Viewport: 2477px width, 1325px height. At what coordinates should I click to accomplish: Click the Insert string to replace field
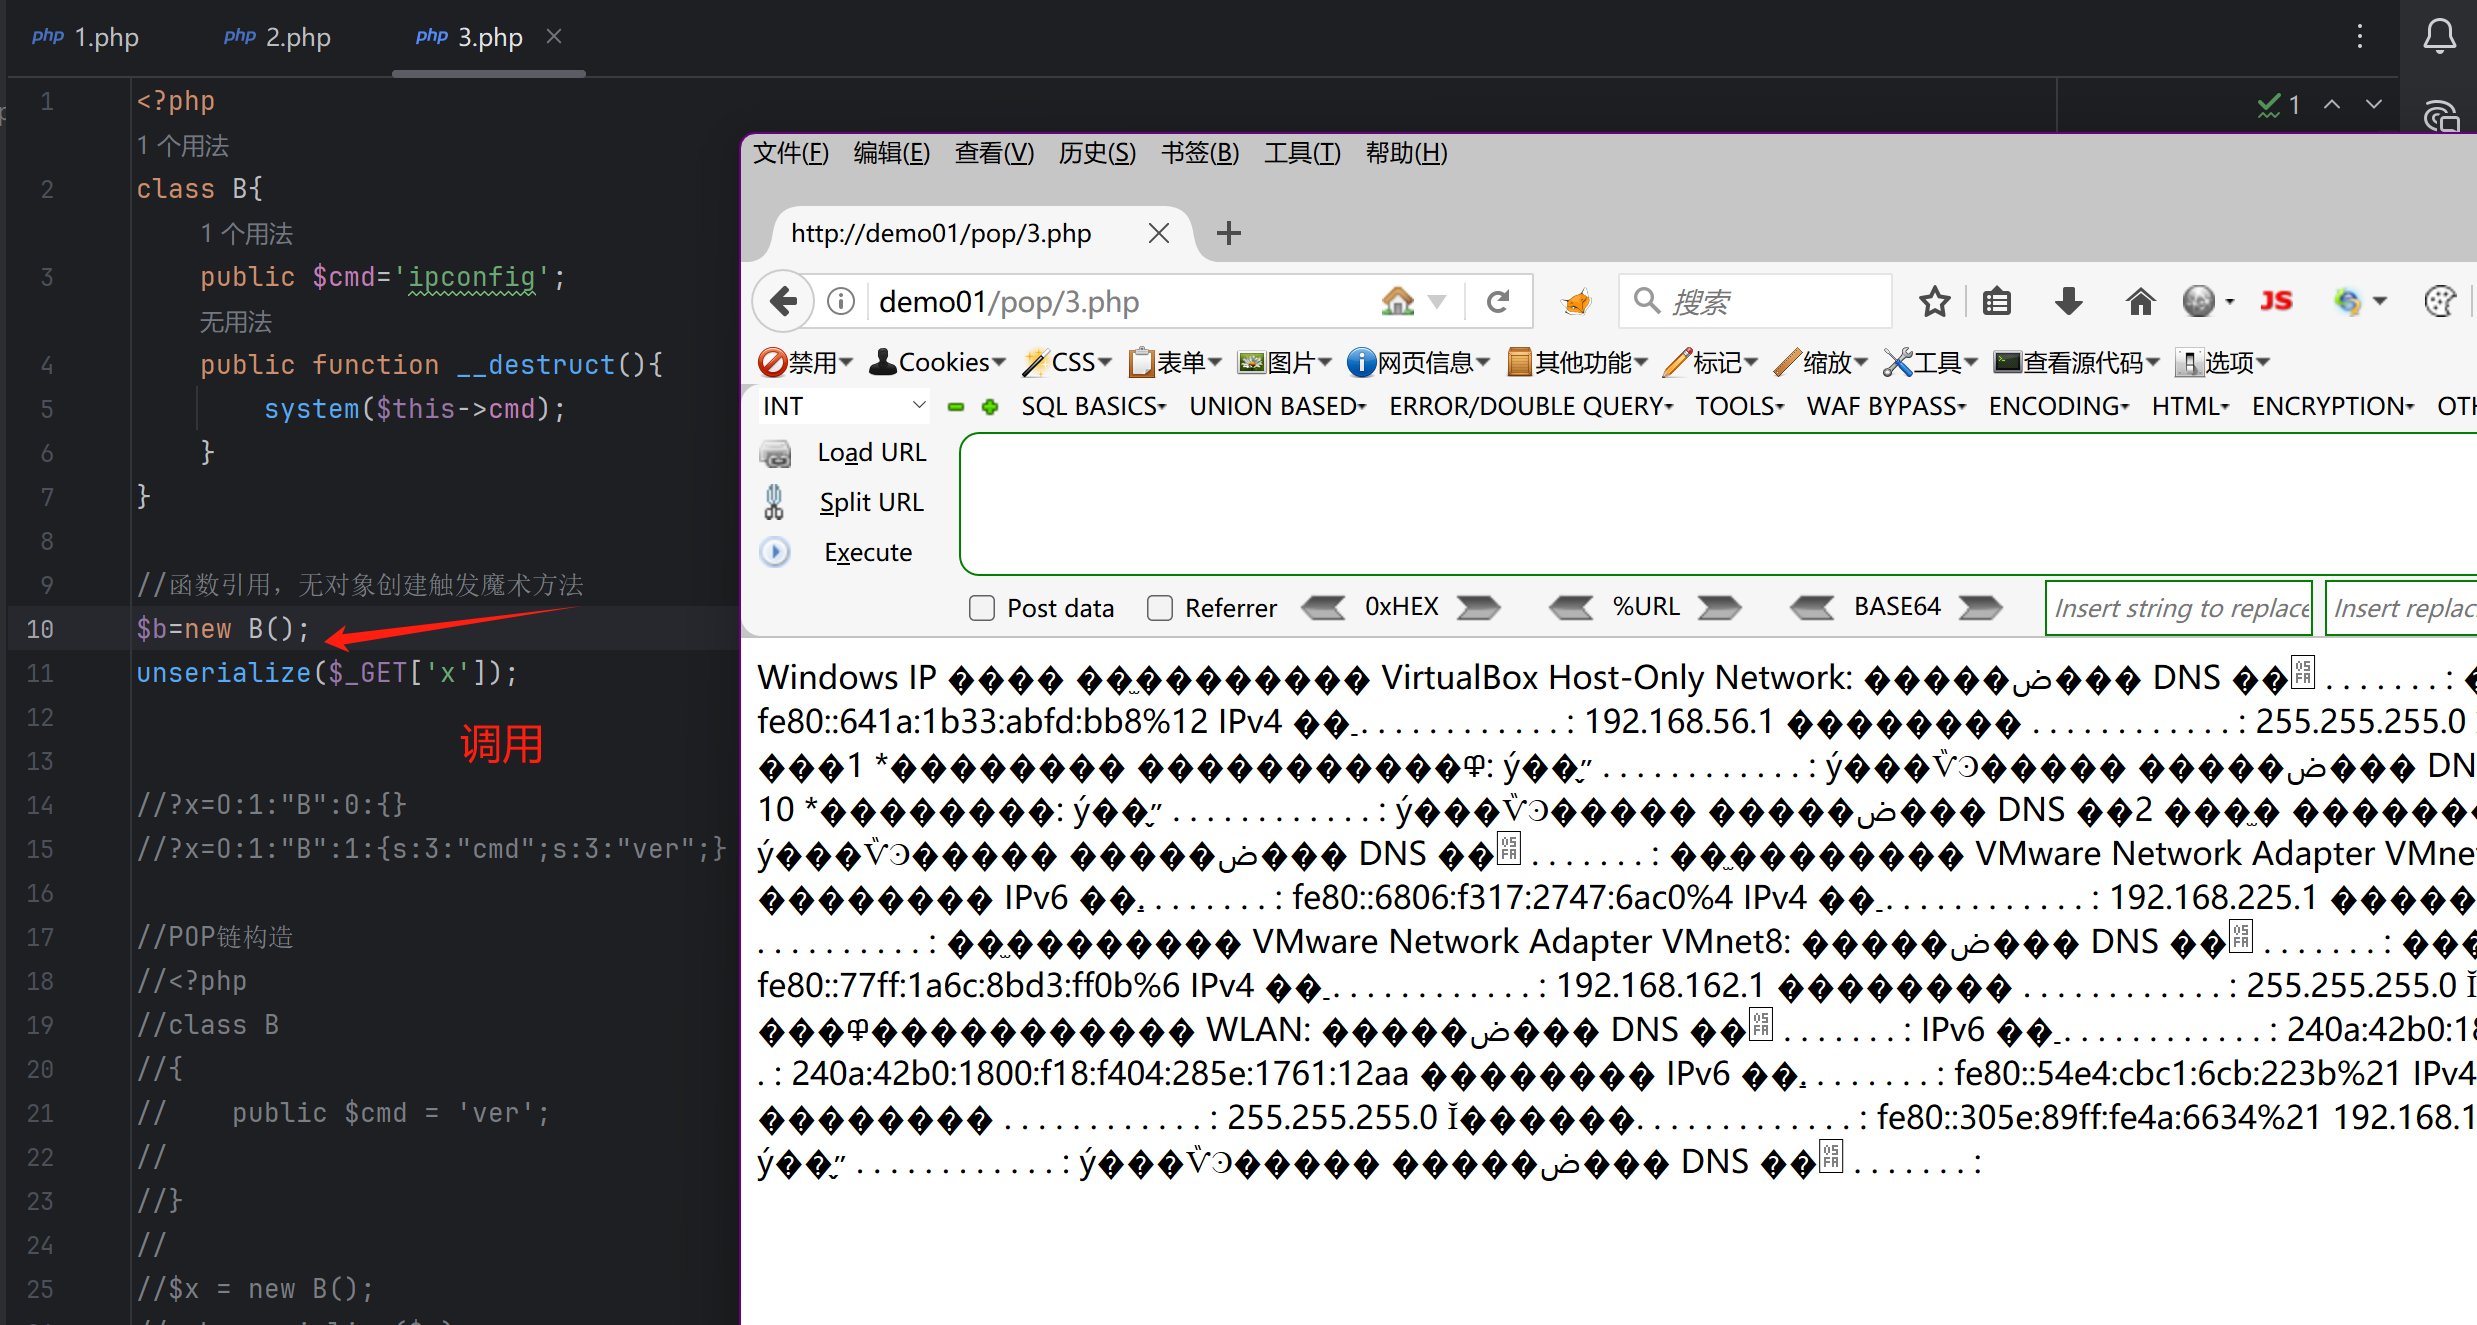click(2179, 608)
